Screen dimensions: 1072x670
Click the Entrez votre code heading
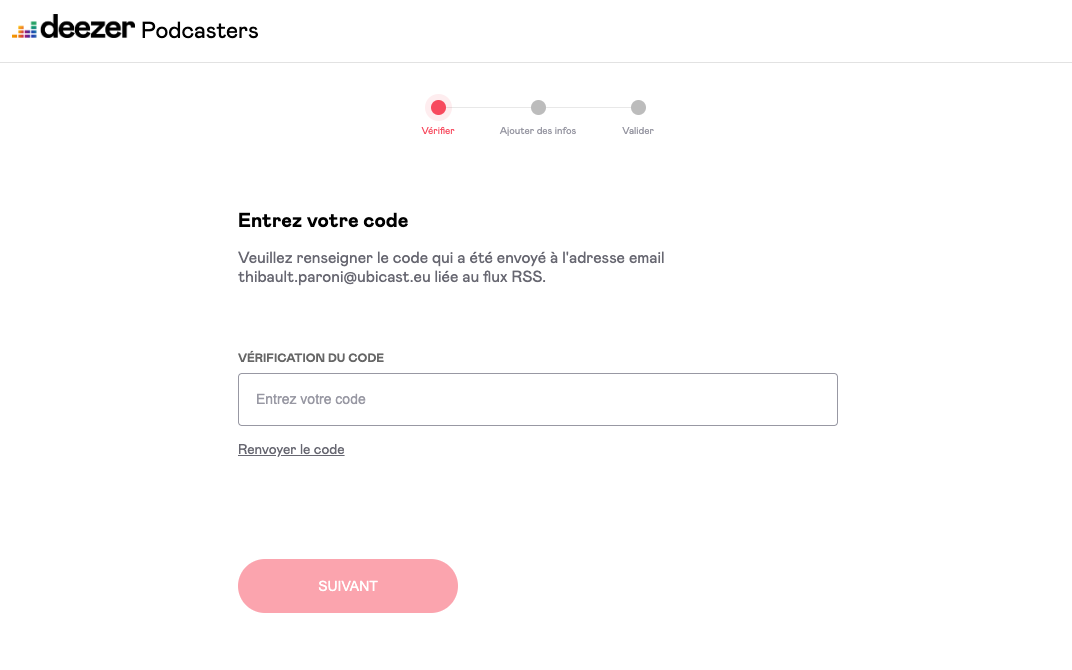click(323, 220)
